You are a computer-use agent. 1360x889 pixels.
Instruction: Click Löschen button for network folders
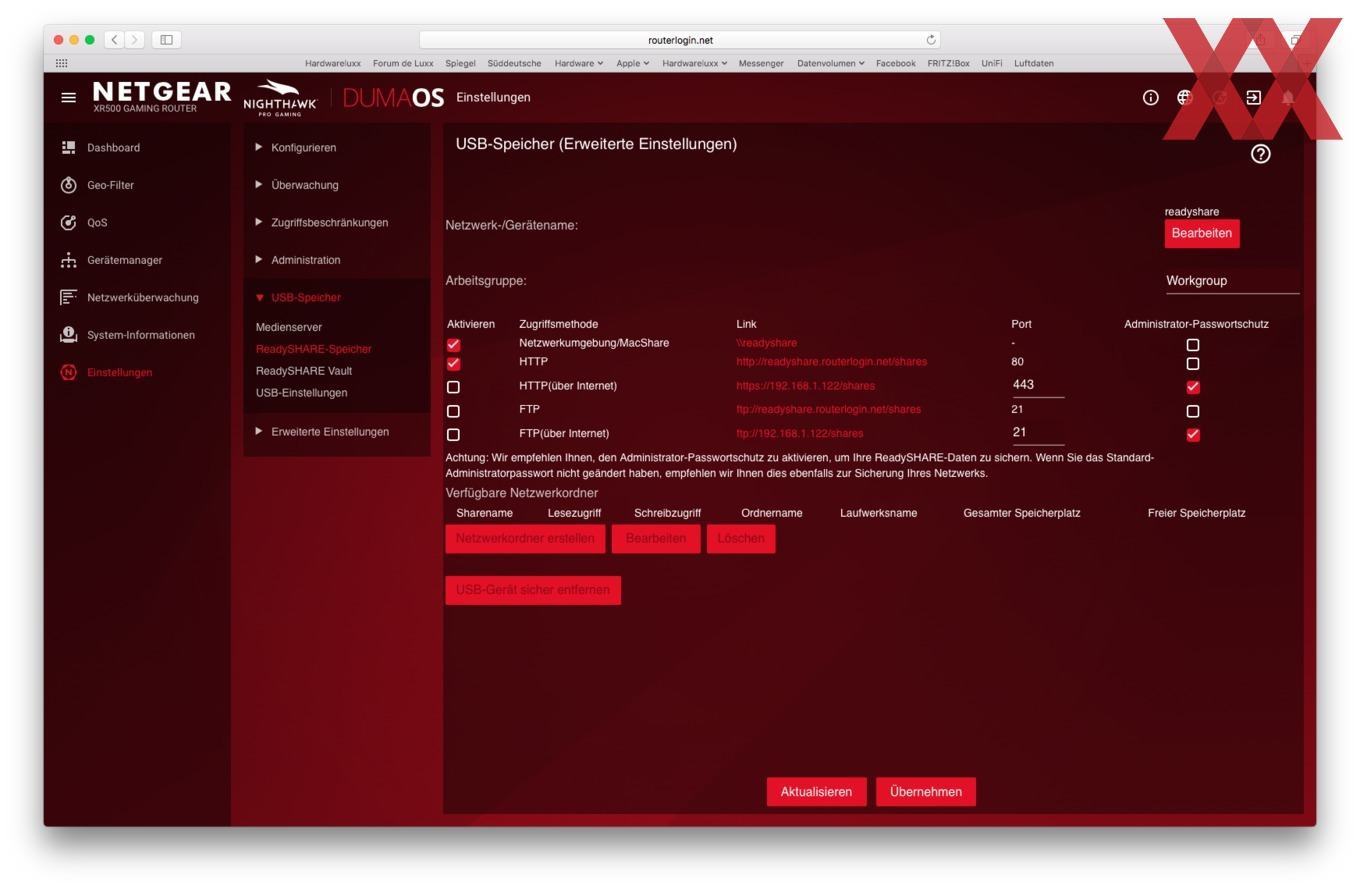[741, 538]
